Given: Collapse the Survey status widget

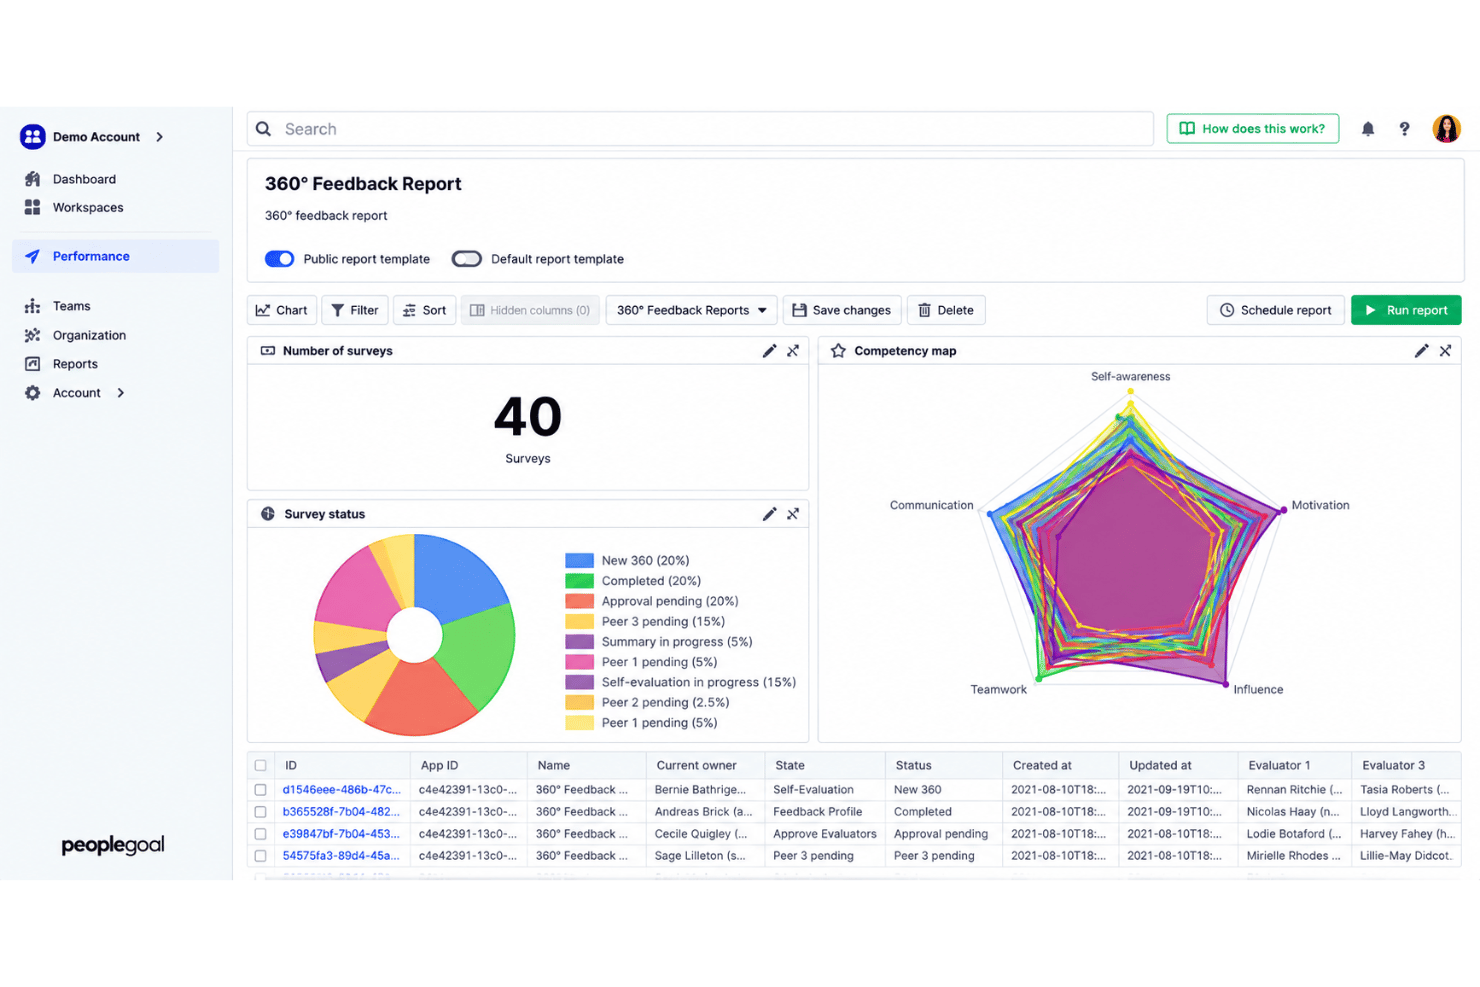Looking at the screenshot, I should [793, 514].
